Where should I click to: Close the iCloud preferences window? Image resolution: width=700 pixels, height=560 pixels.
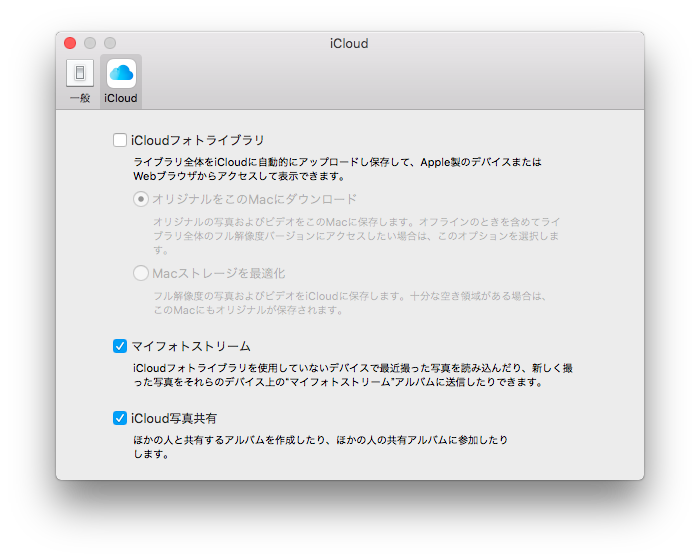(x=70, y=43)
